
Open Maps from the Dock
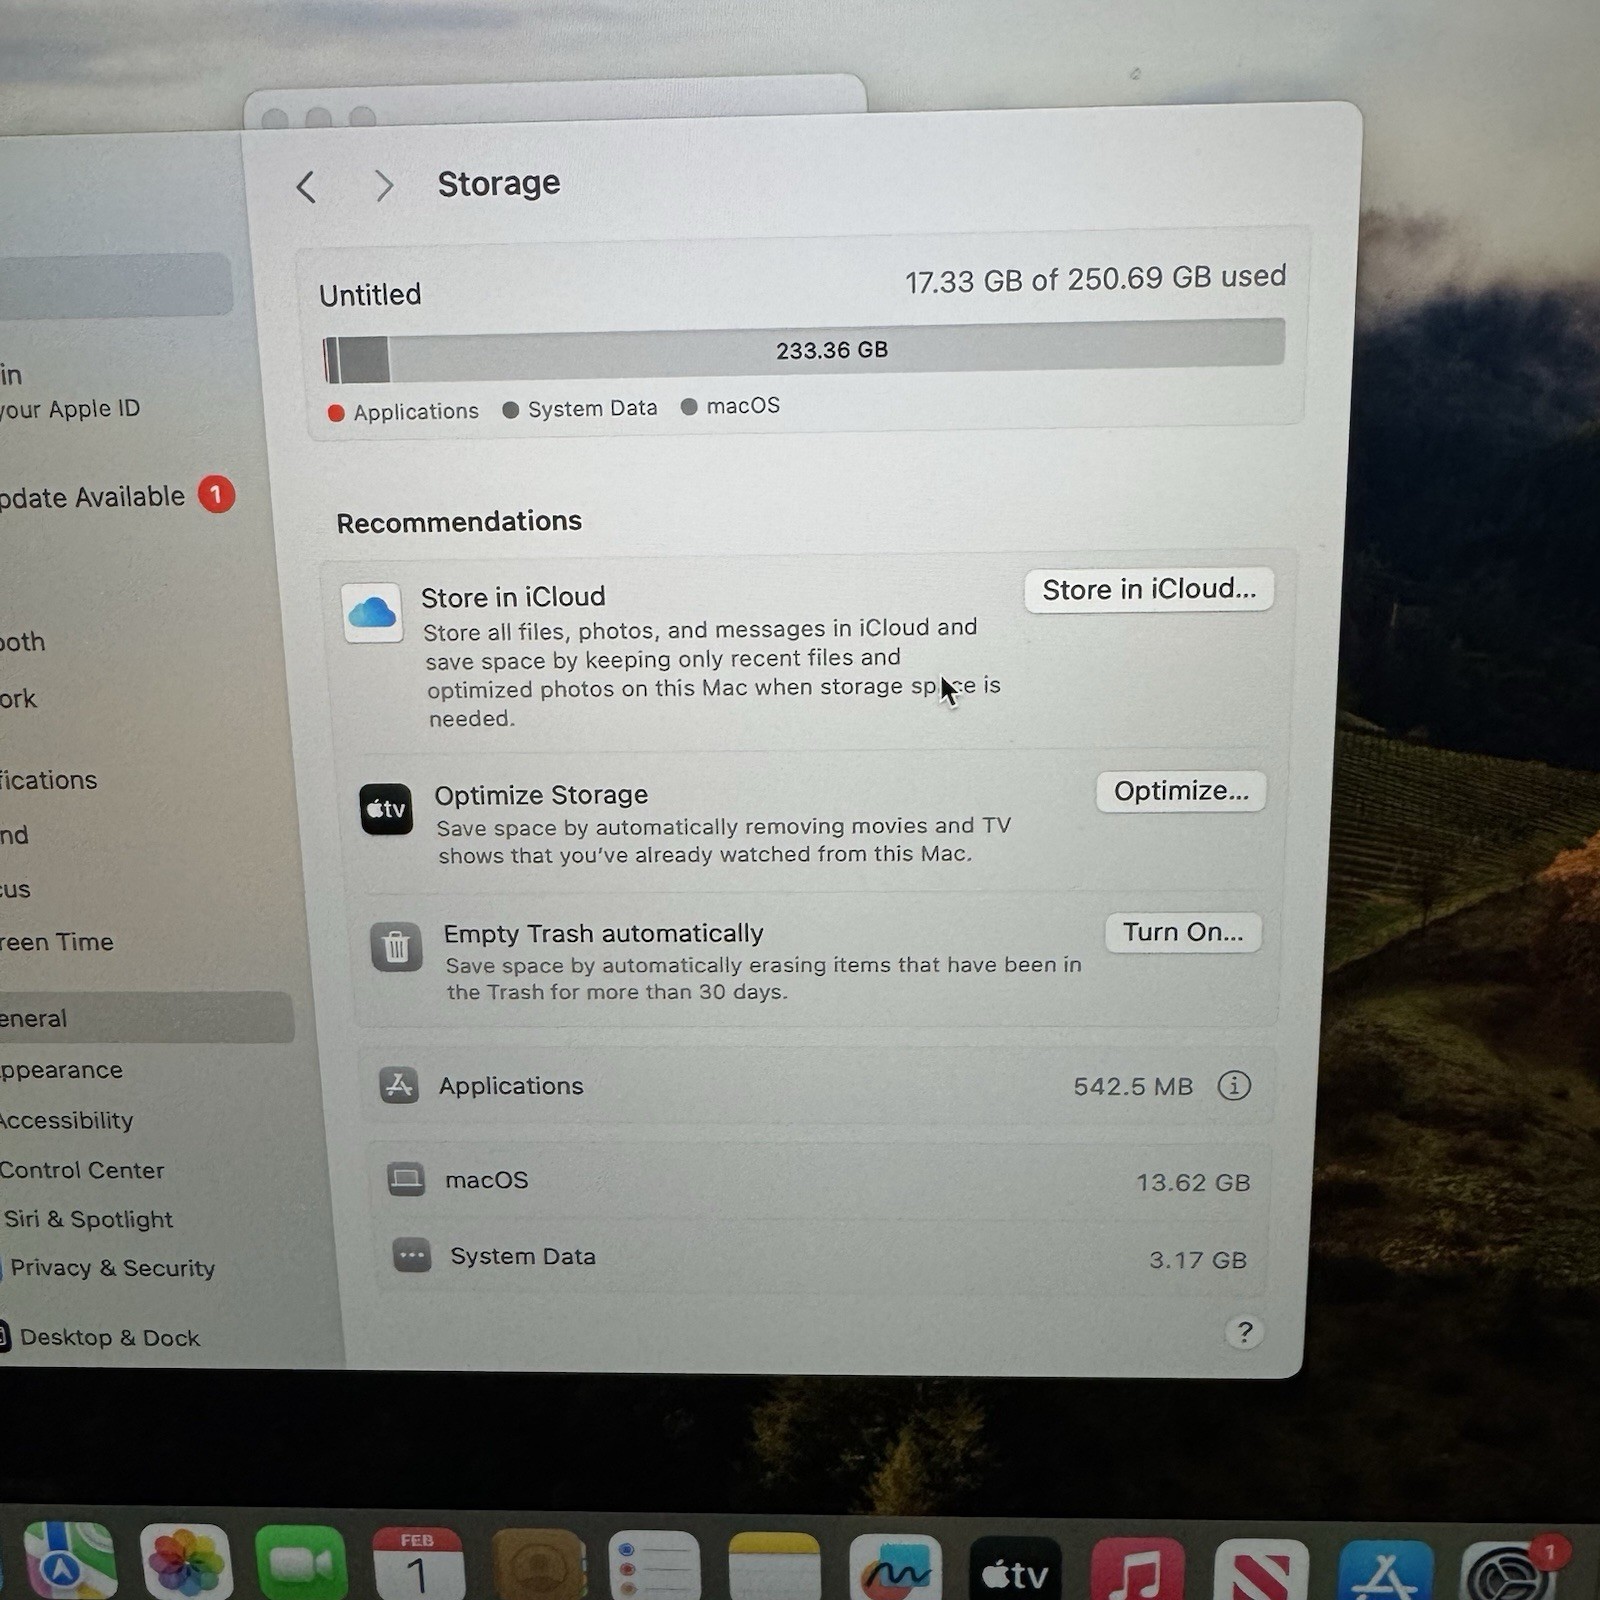tap(69, 1561)
